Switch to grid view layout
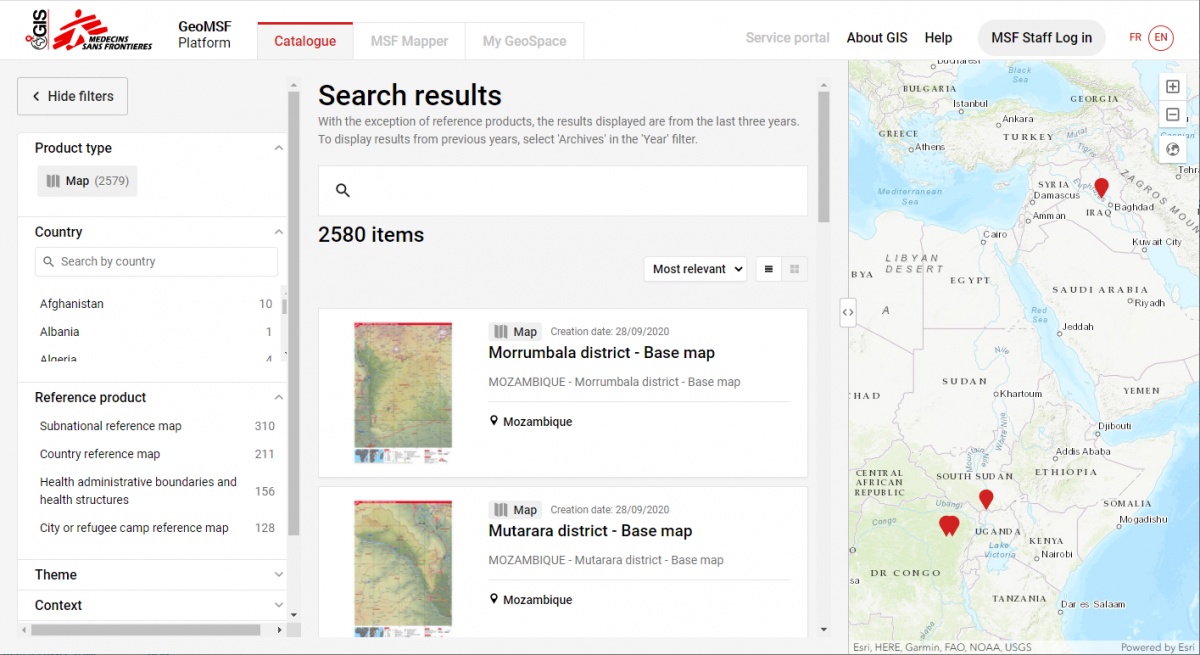 (795, 269)
